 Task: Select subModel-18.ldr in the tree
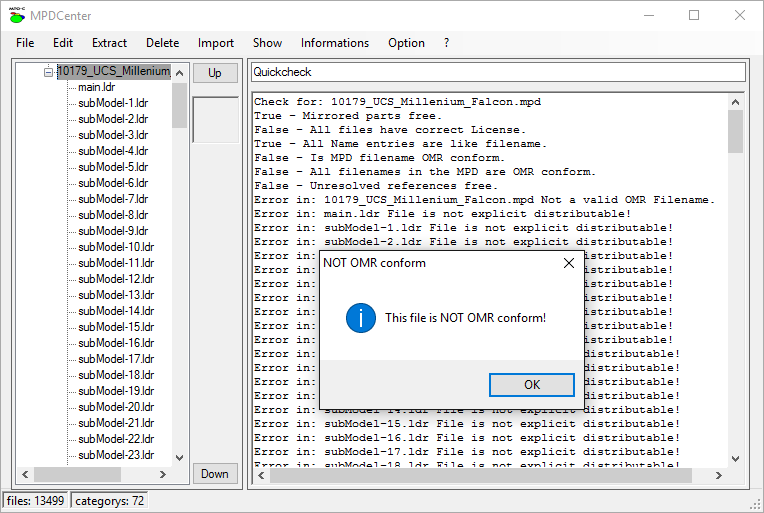click(116, 375)
